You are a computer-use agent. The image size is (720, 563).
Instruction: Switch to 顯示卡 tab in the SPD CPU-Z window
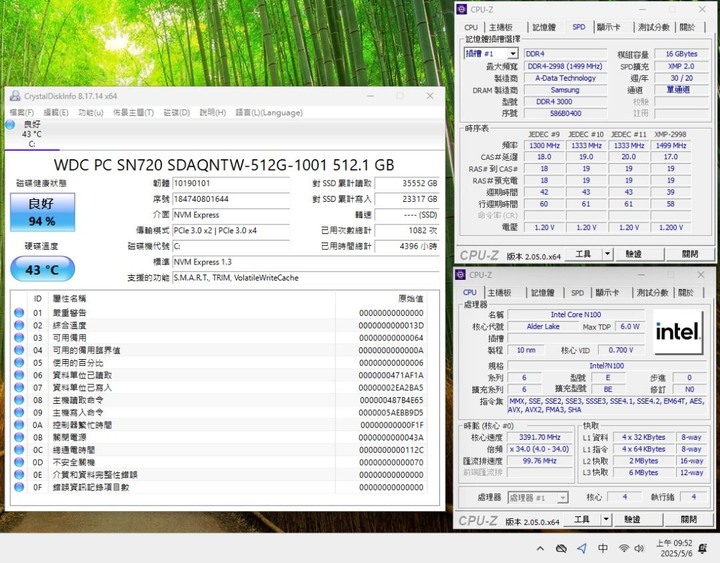tap(608, 28)
